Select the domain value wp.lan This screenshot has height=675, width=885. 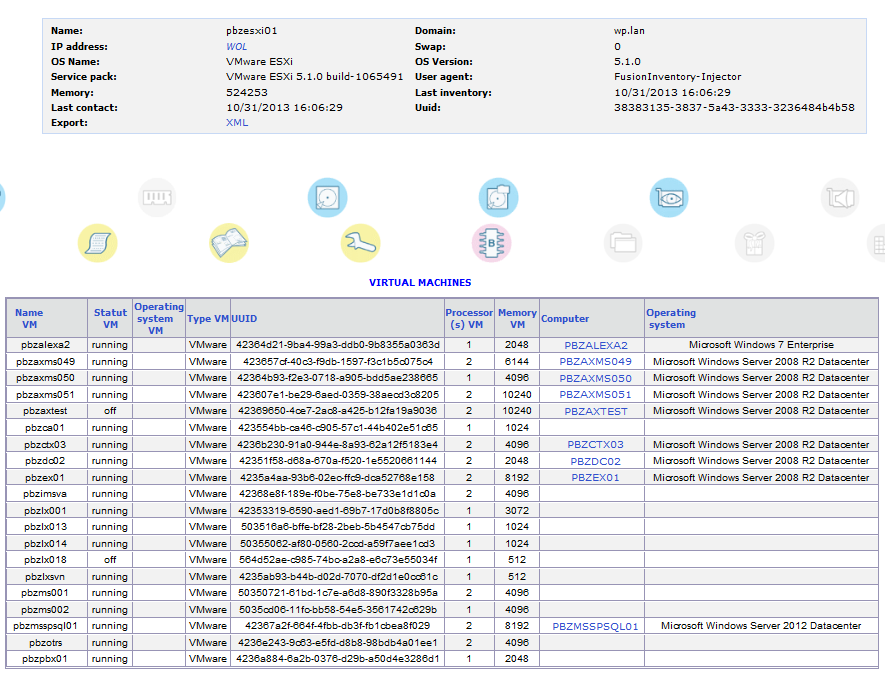tap(629, 31)
